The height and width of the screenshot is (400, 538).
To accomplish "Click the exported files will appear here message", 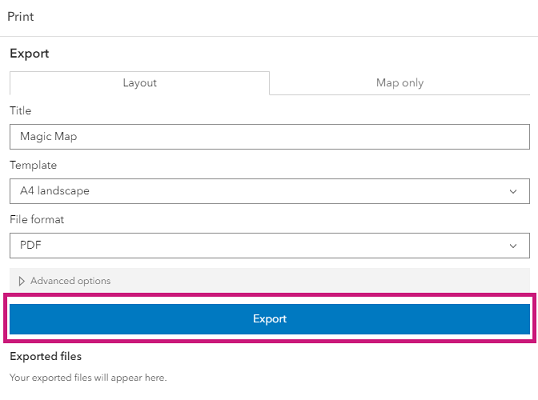I will pos(88,378).
